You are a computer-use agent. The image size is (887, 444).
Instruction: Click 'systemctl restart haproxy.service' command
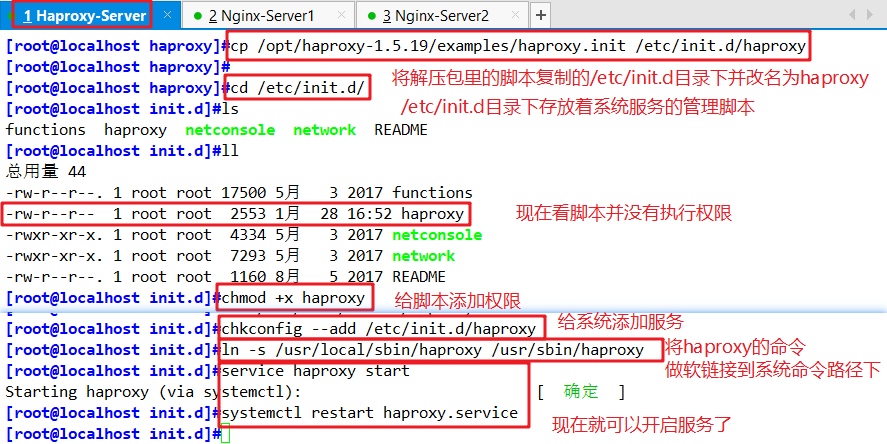(369, 413)
